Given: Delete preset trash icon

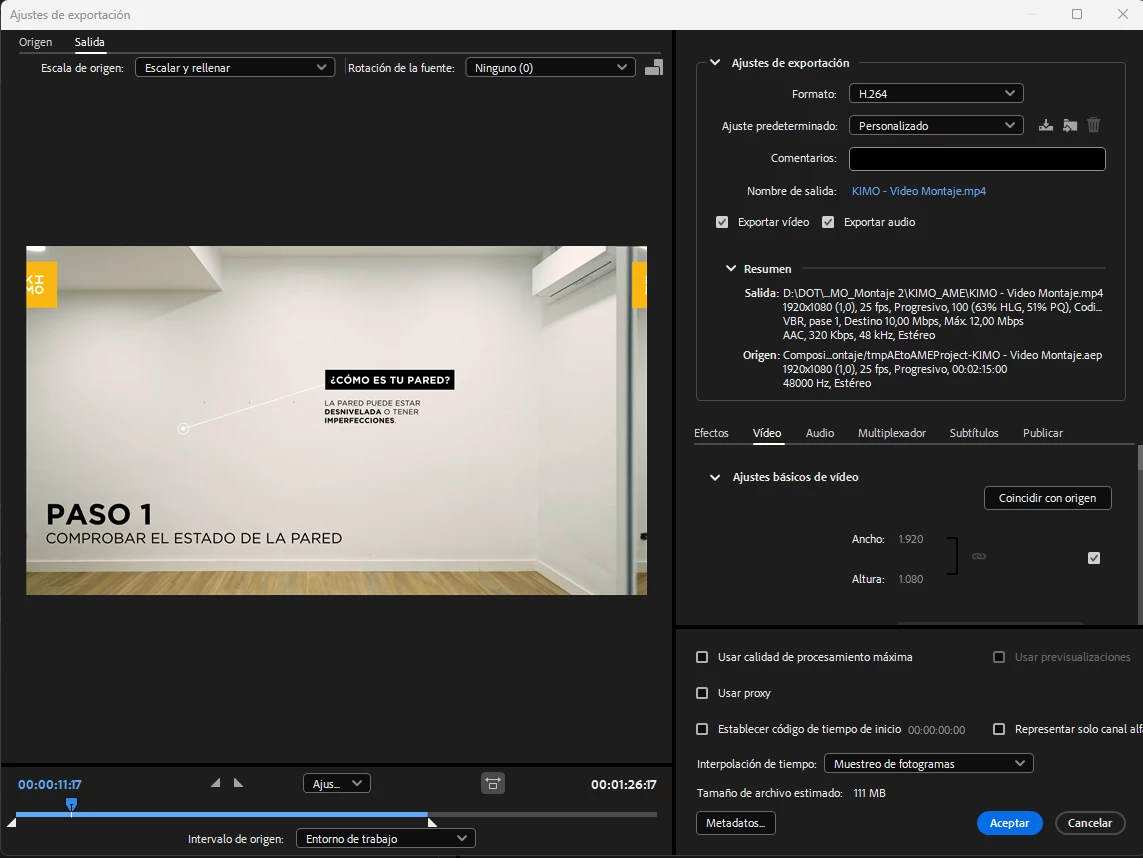Looking at the screenshot, I should [x=1093, y=125].
